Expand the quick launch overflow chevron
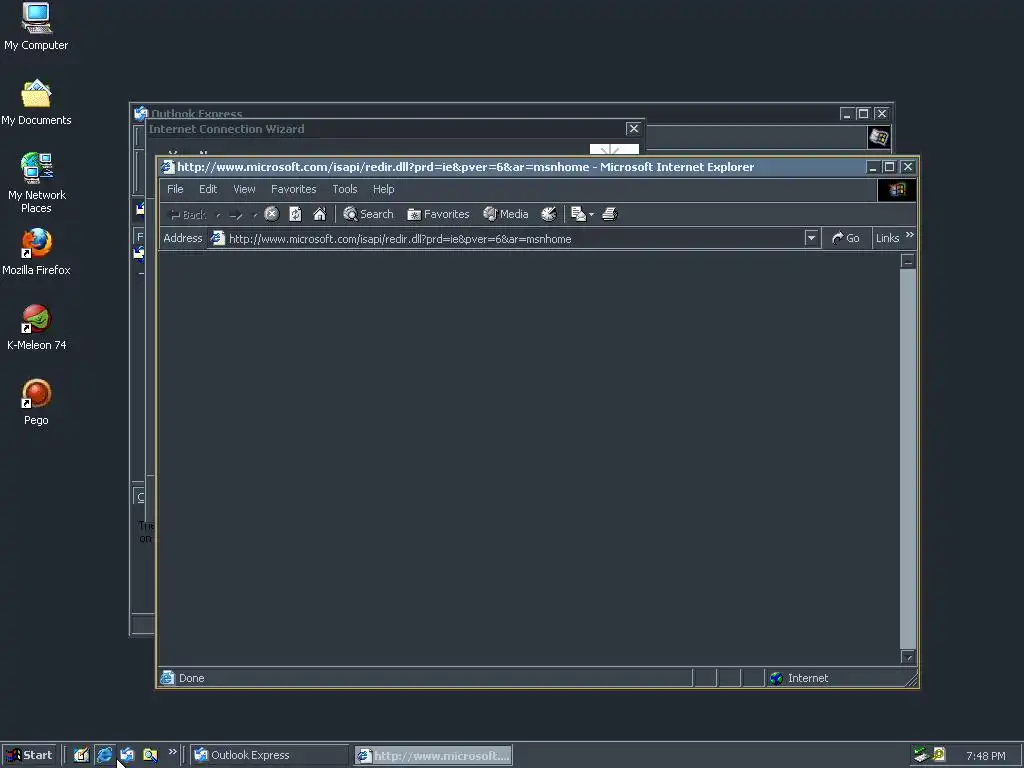1024x768 pixels. tap(172, 752)
